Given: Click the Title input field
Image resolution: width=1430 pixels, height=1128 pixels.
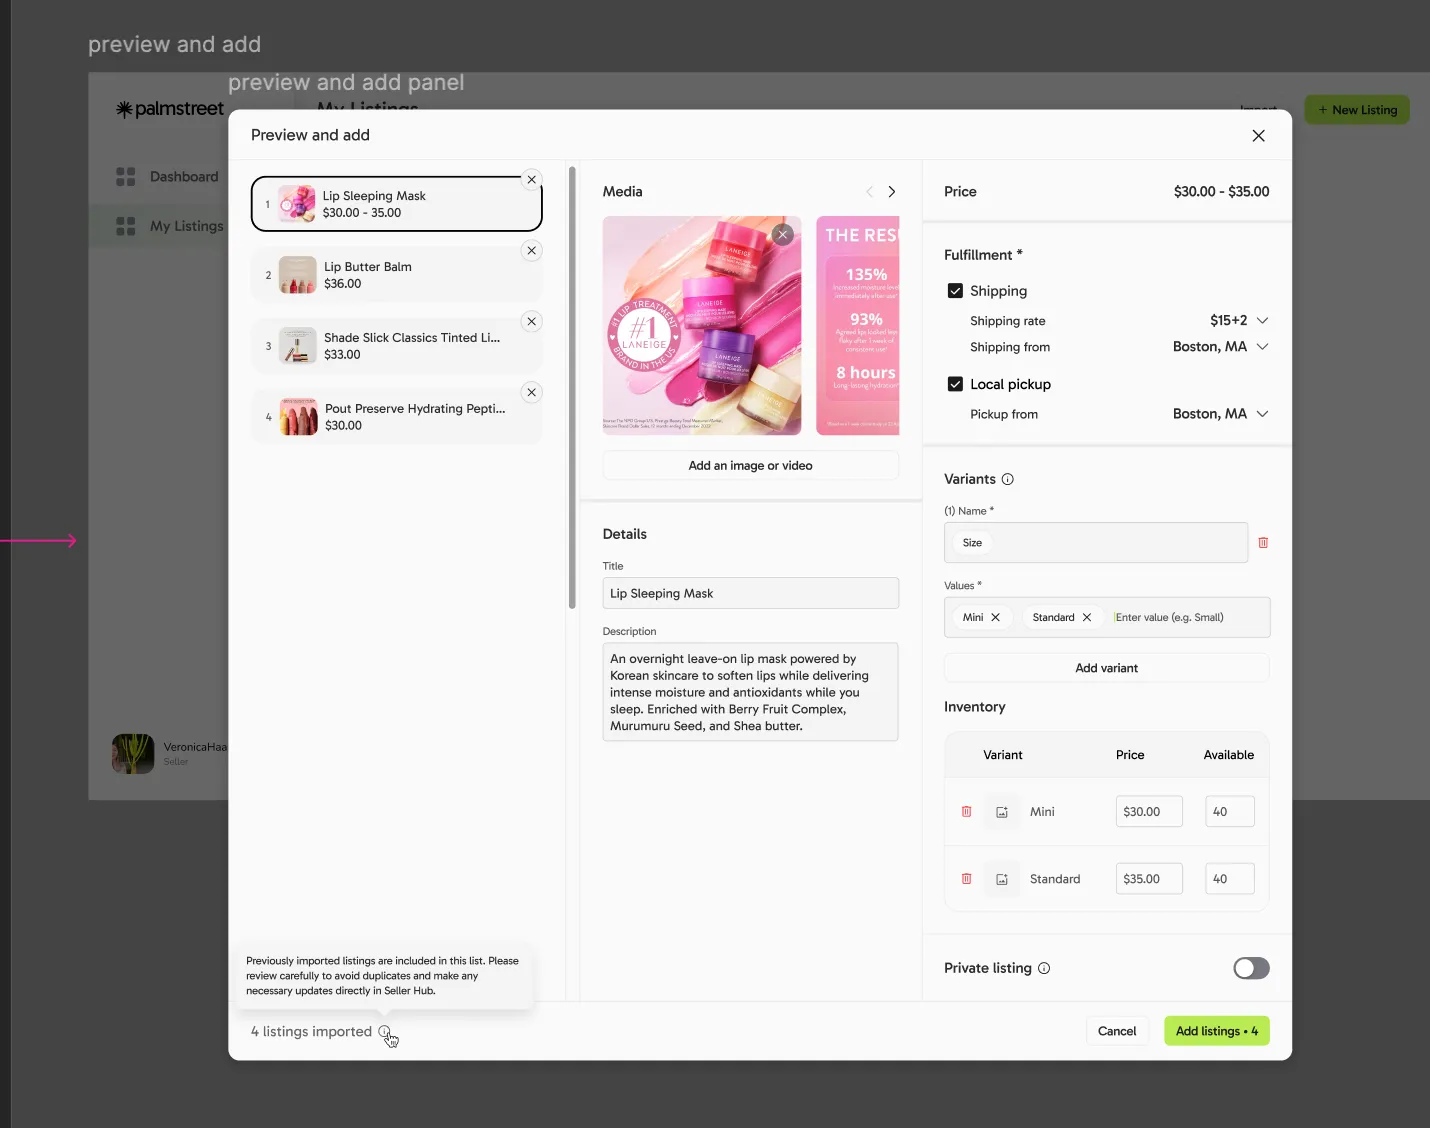Looking at the screenshot, I should point(750,593).
